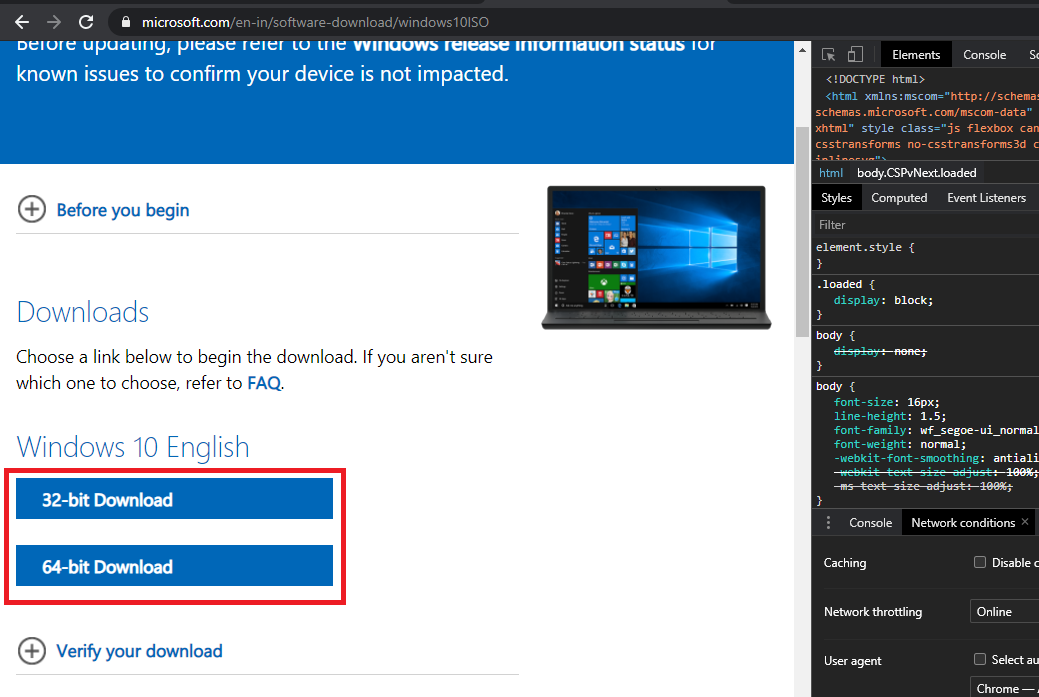
Task: Reload the Windows 10 ISO page
Action: tap(87, 21)
